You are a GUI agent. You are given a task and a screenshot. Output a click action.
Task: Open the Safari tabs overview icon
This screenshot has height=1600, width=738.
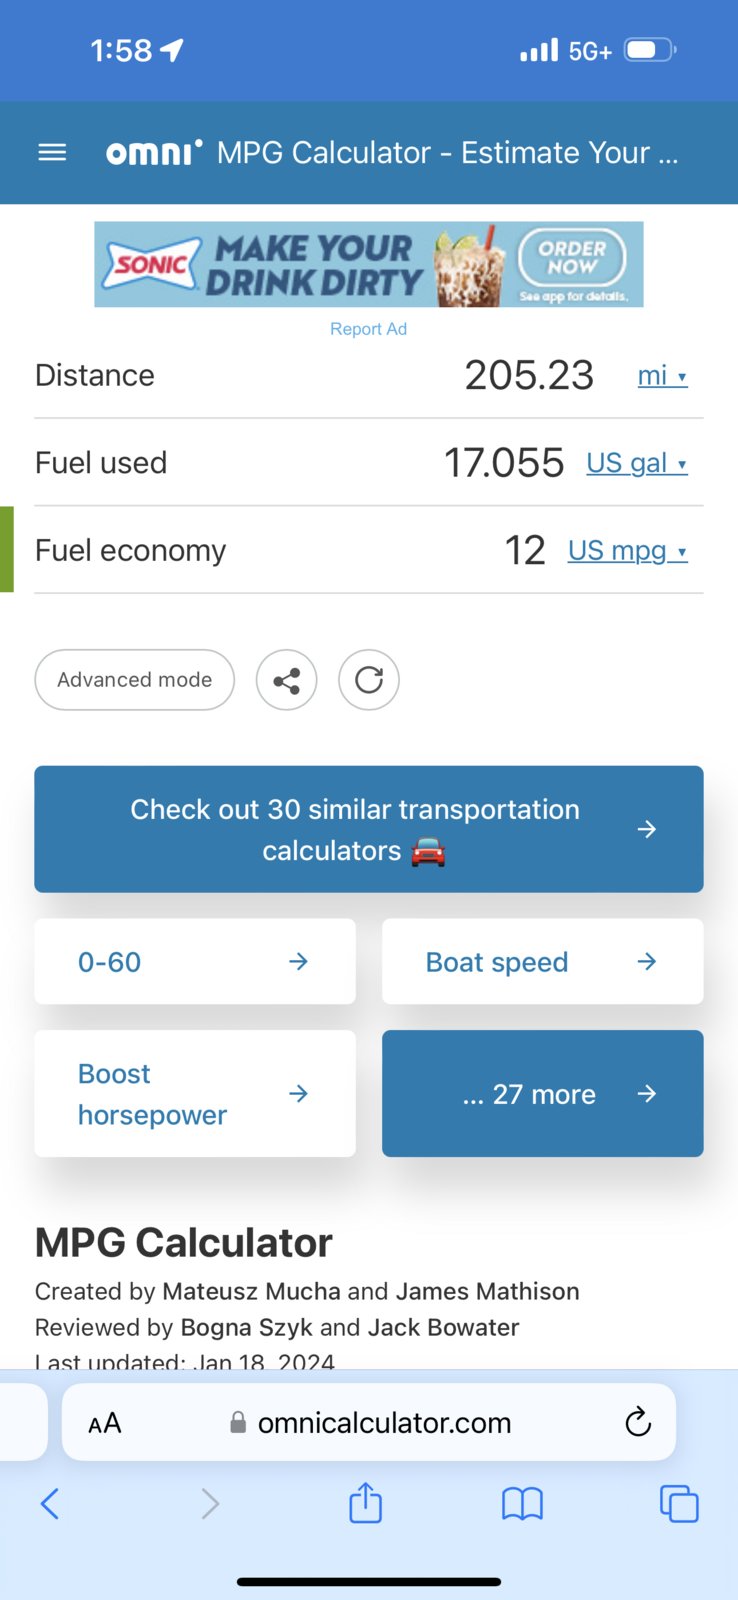tap(679, 1503)
